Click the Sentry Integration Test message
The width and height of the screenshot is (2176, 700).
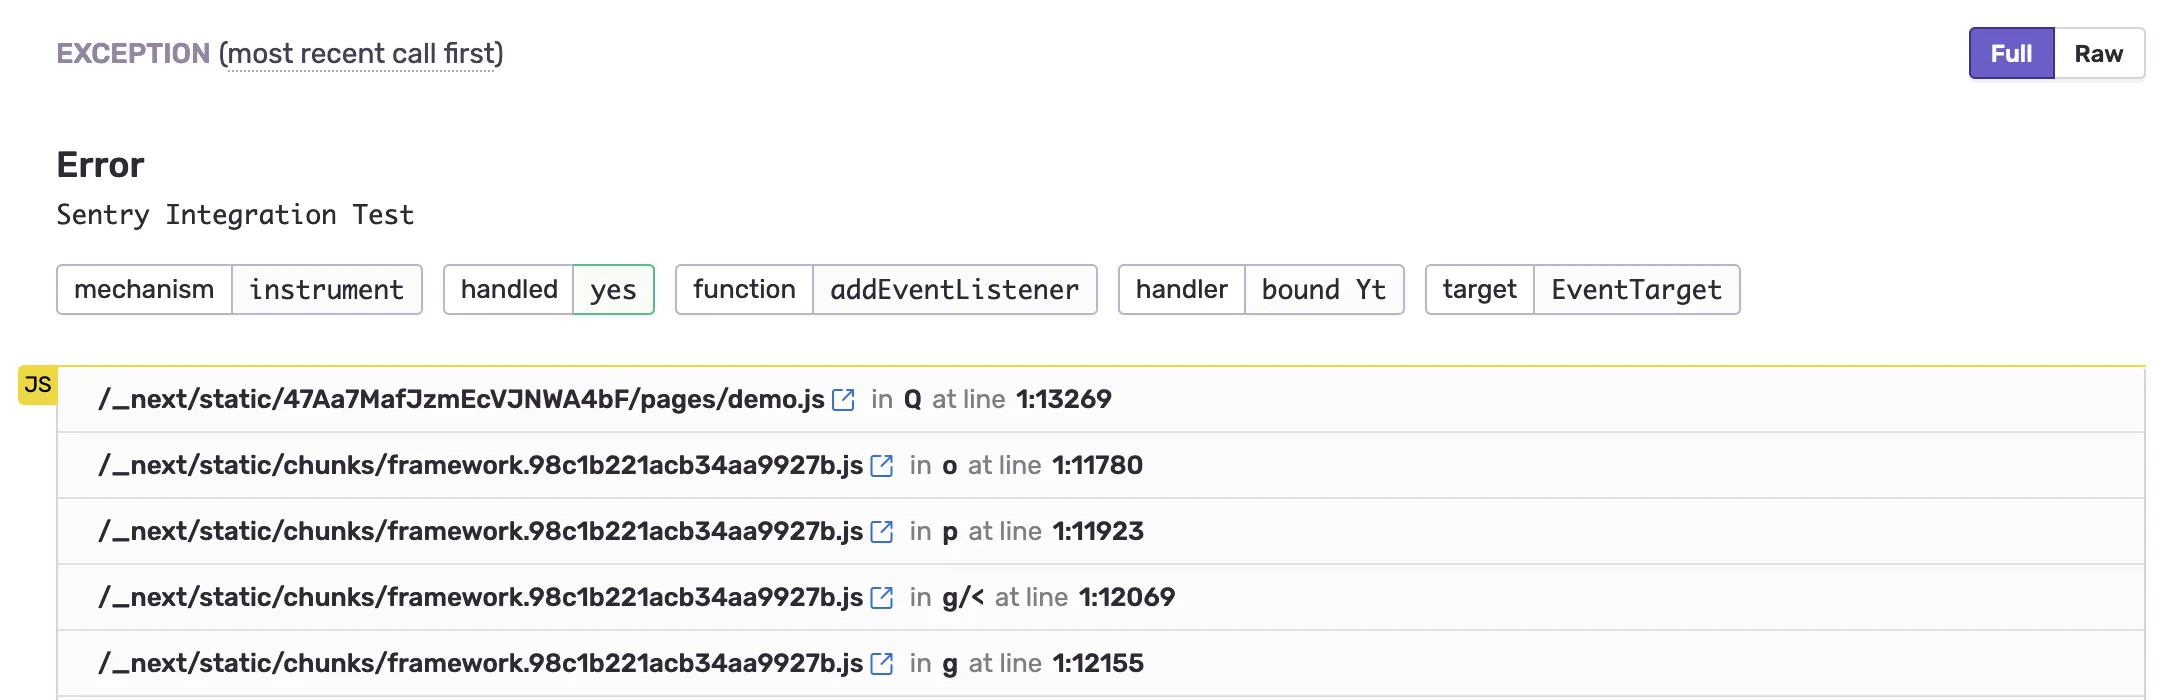(x=235, y=215)
